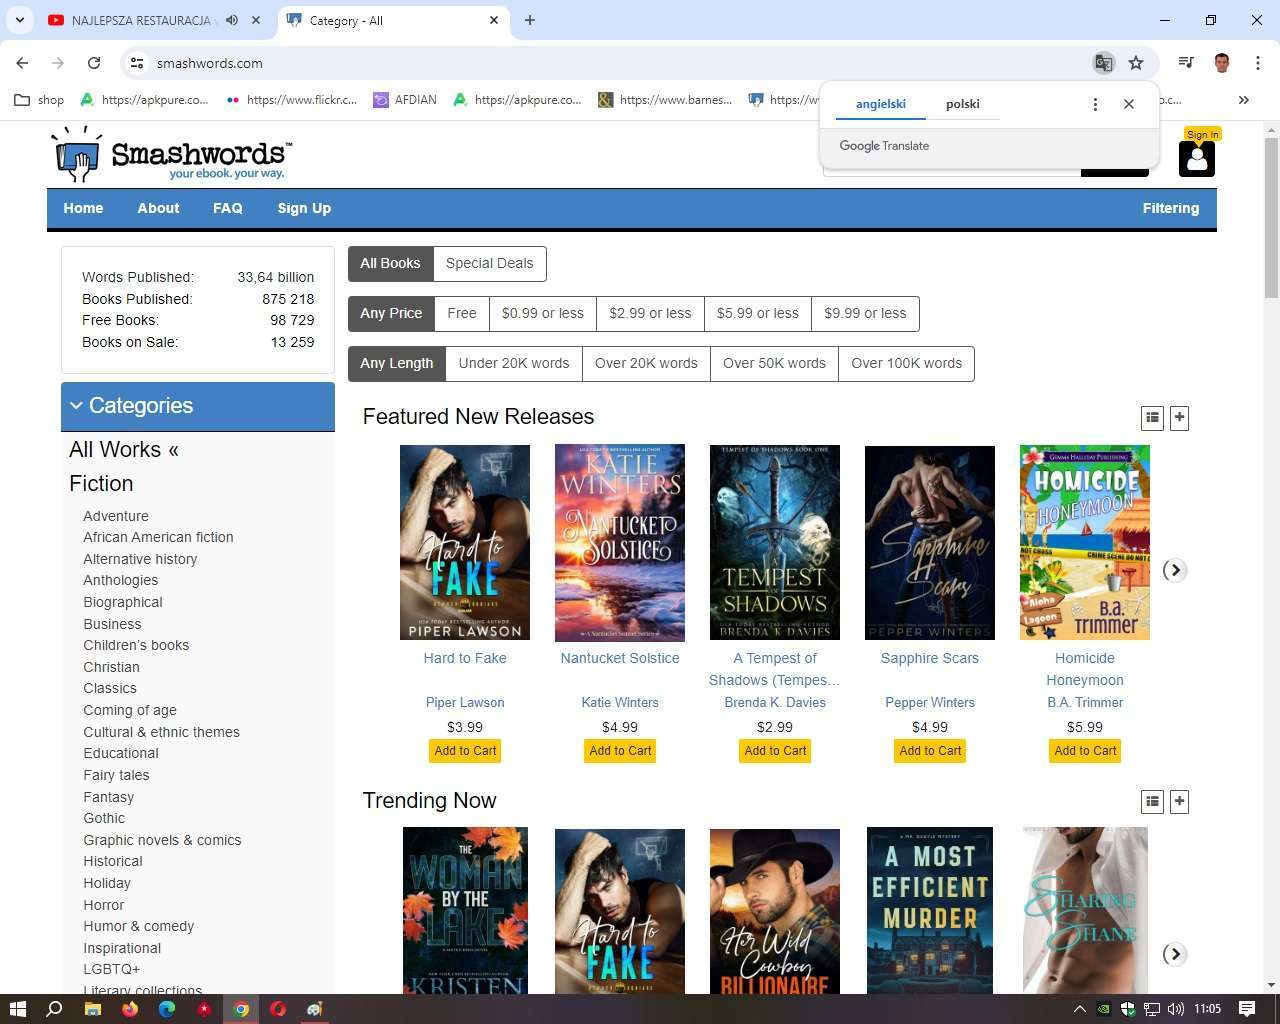Open a new browser tab

click(x=530, y=20)
